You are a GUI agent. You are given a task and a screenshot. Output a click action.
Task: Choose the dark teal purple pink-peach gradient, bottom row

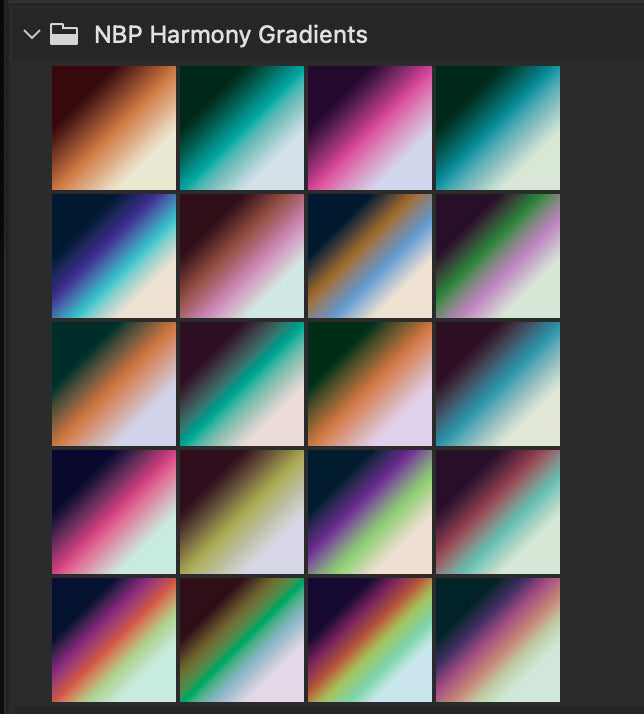click(498, 640)
